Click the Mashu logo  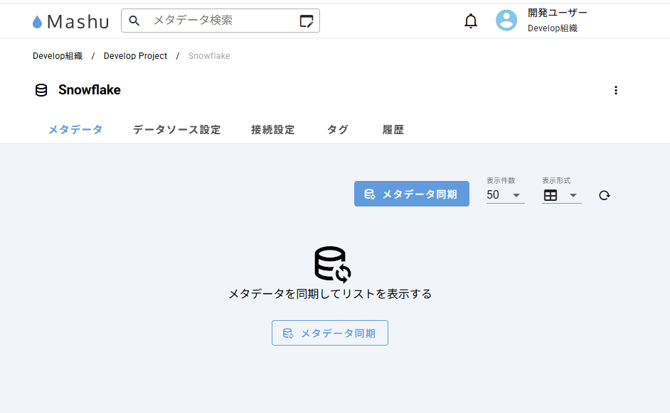70,20
